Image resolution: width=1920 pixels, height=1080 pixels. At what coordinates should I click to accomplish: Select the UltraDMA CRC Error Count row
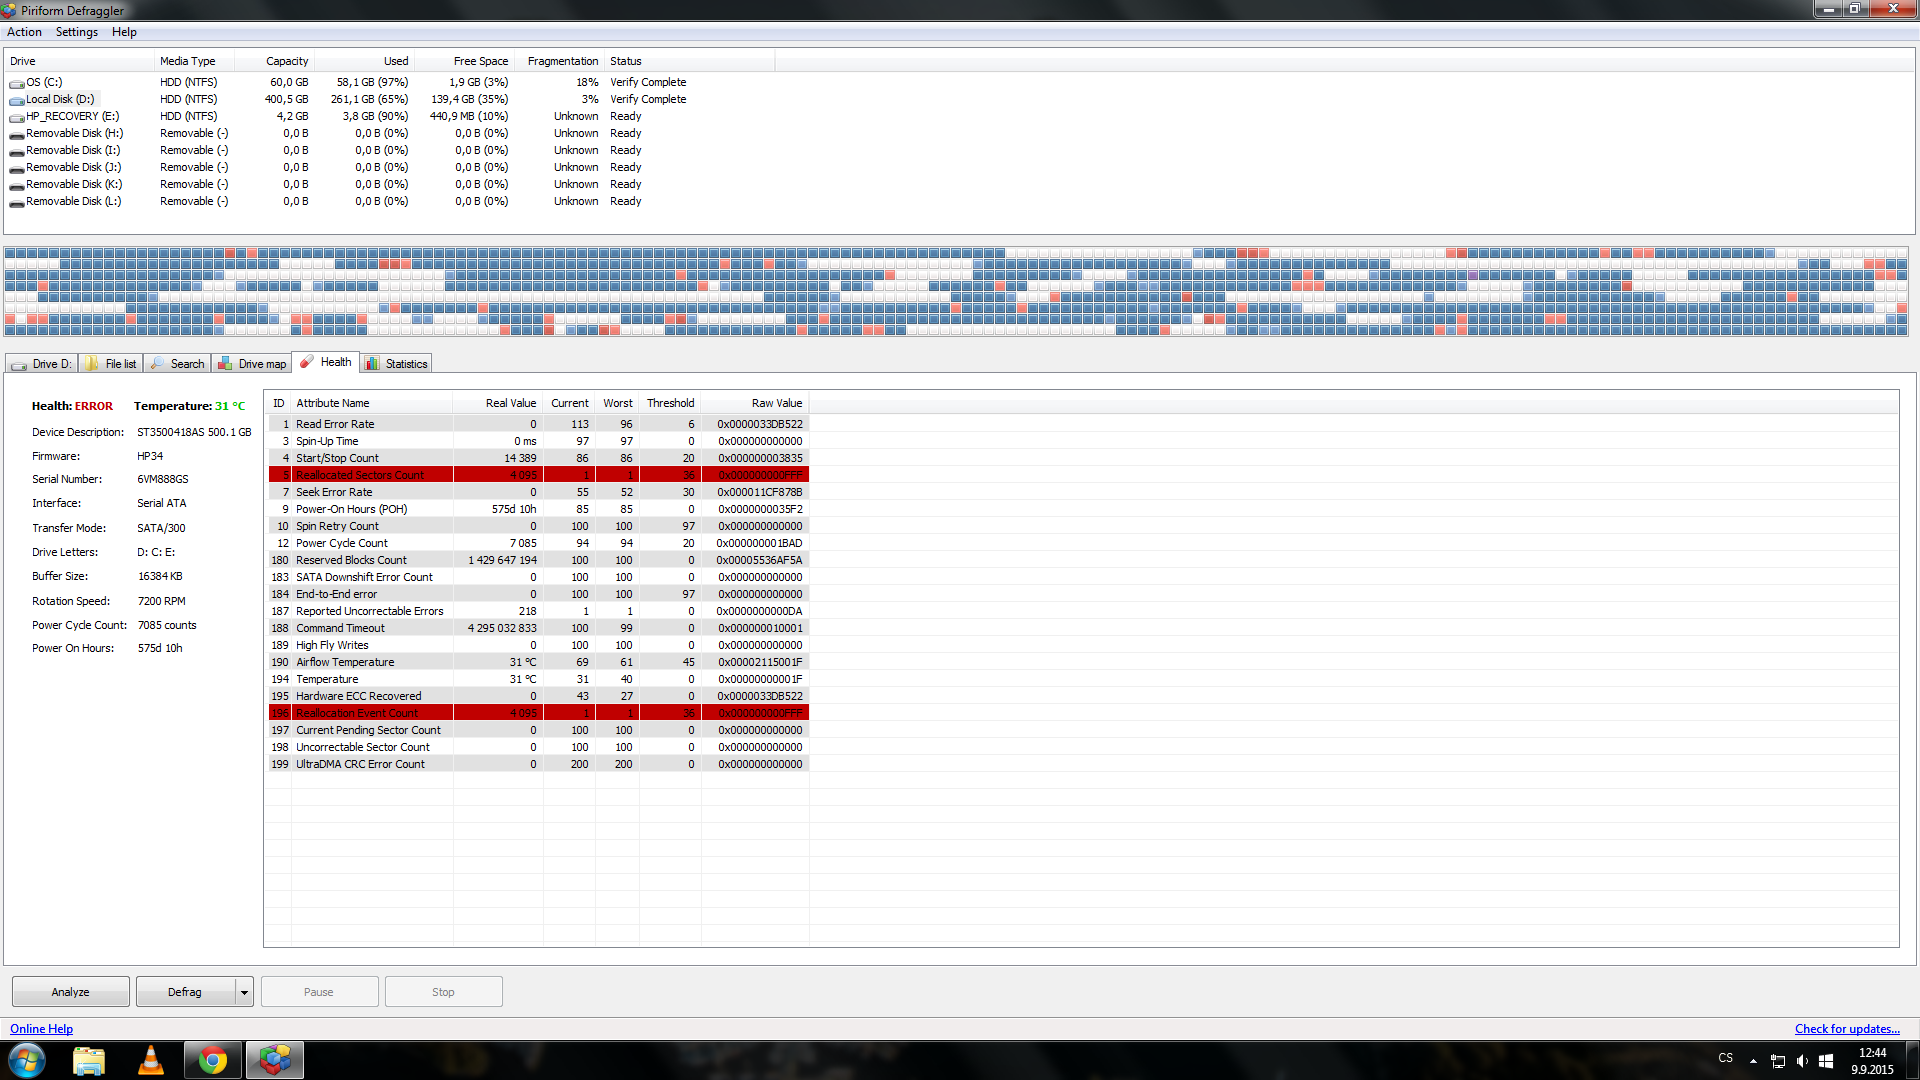click(x=538, y=764)
